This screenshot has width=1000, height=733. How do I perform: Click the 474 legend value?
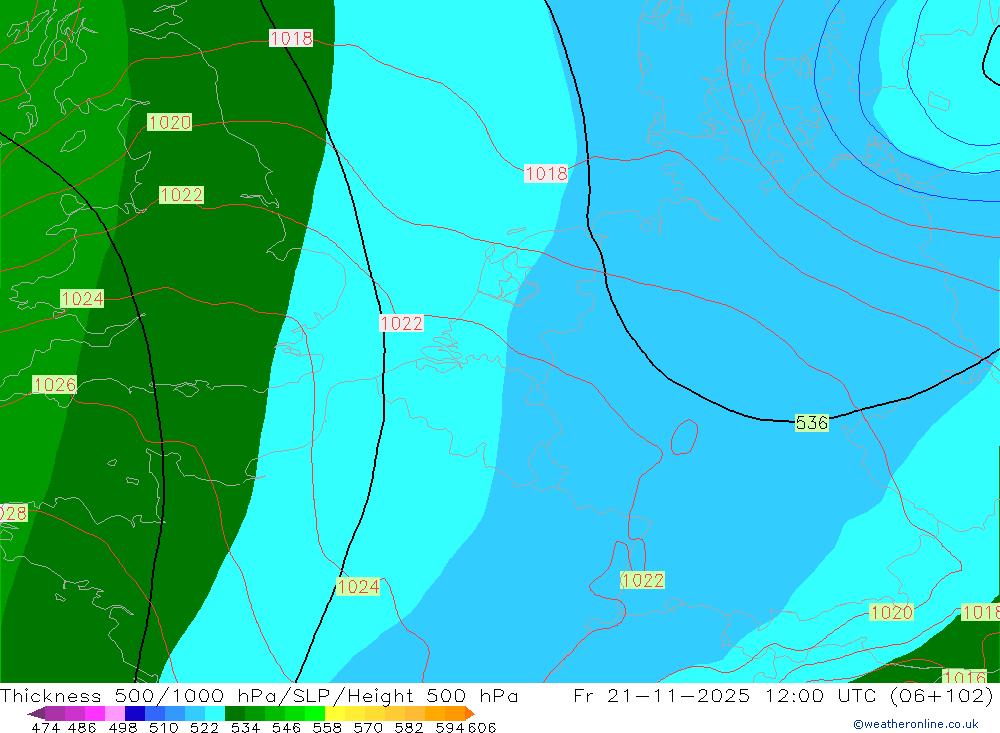point(45,728)
